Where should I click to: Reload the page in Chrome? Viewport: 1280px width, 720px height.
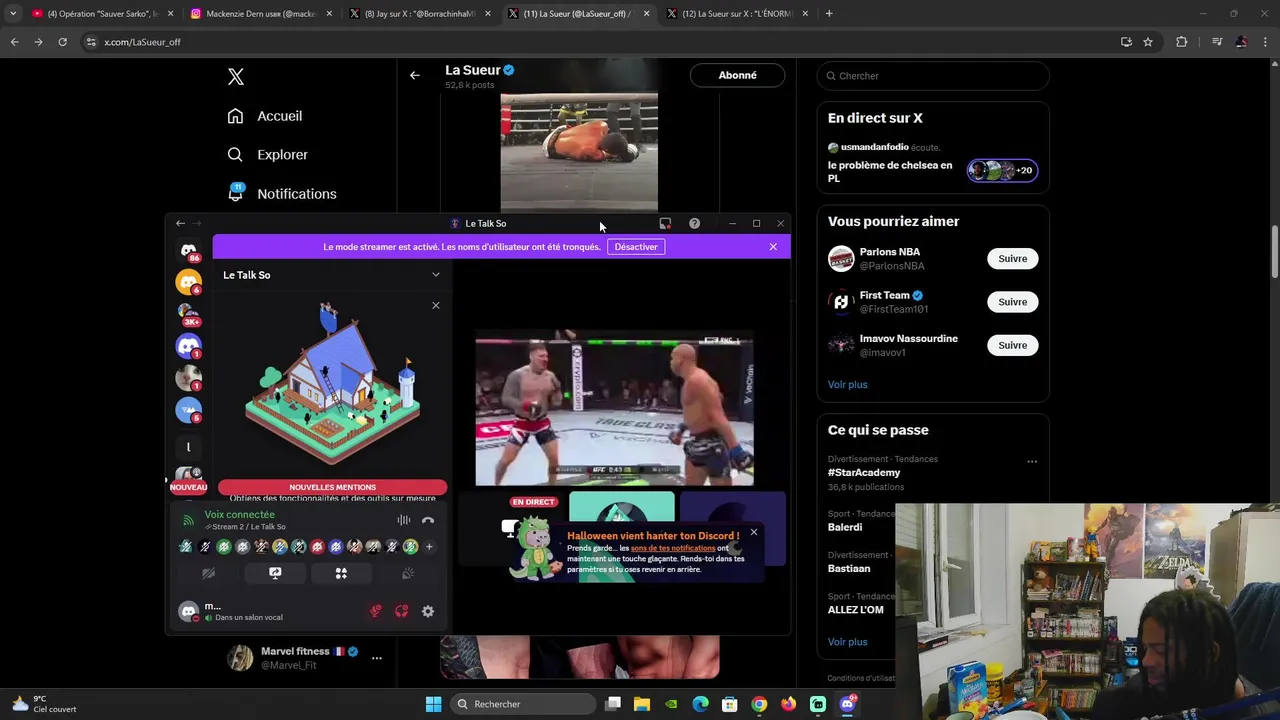[x=62, y=42]
